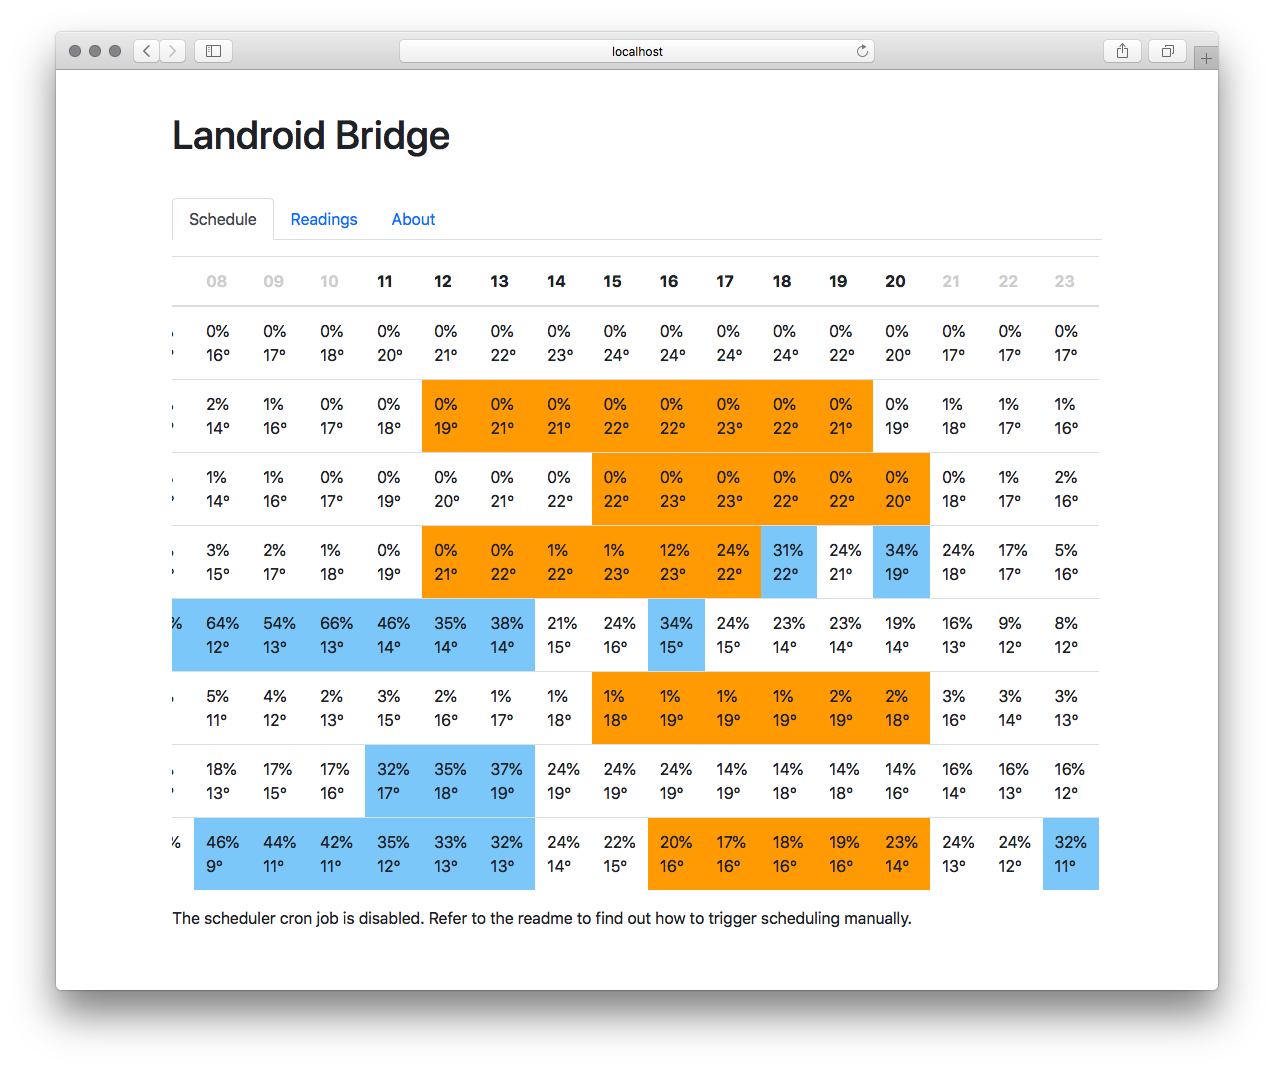
Task: Open the Share icon in toolbar
Action: (x=1122, y=51)
